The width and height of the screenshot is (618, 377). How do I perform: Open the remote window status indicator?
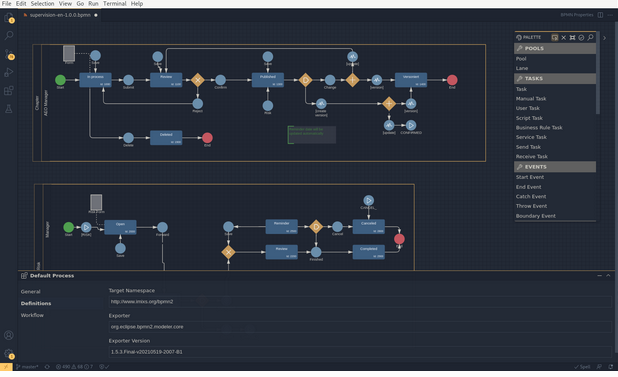6,367
